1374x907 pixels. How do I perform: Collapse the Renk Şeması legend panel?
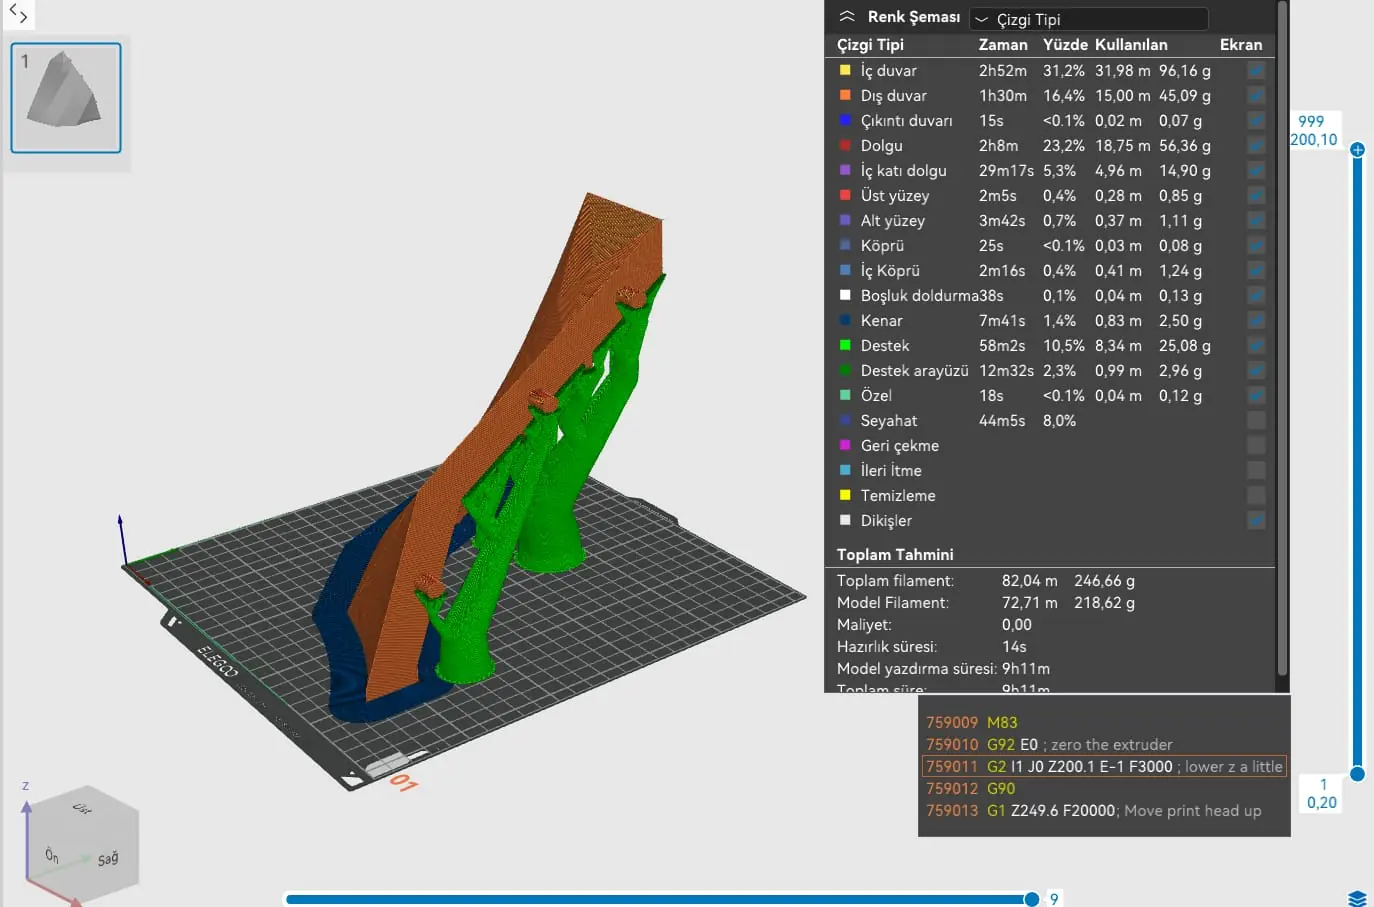pos(847,17)
